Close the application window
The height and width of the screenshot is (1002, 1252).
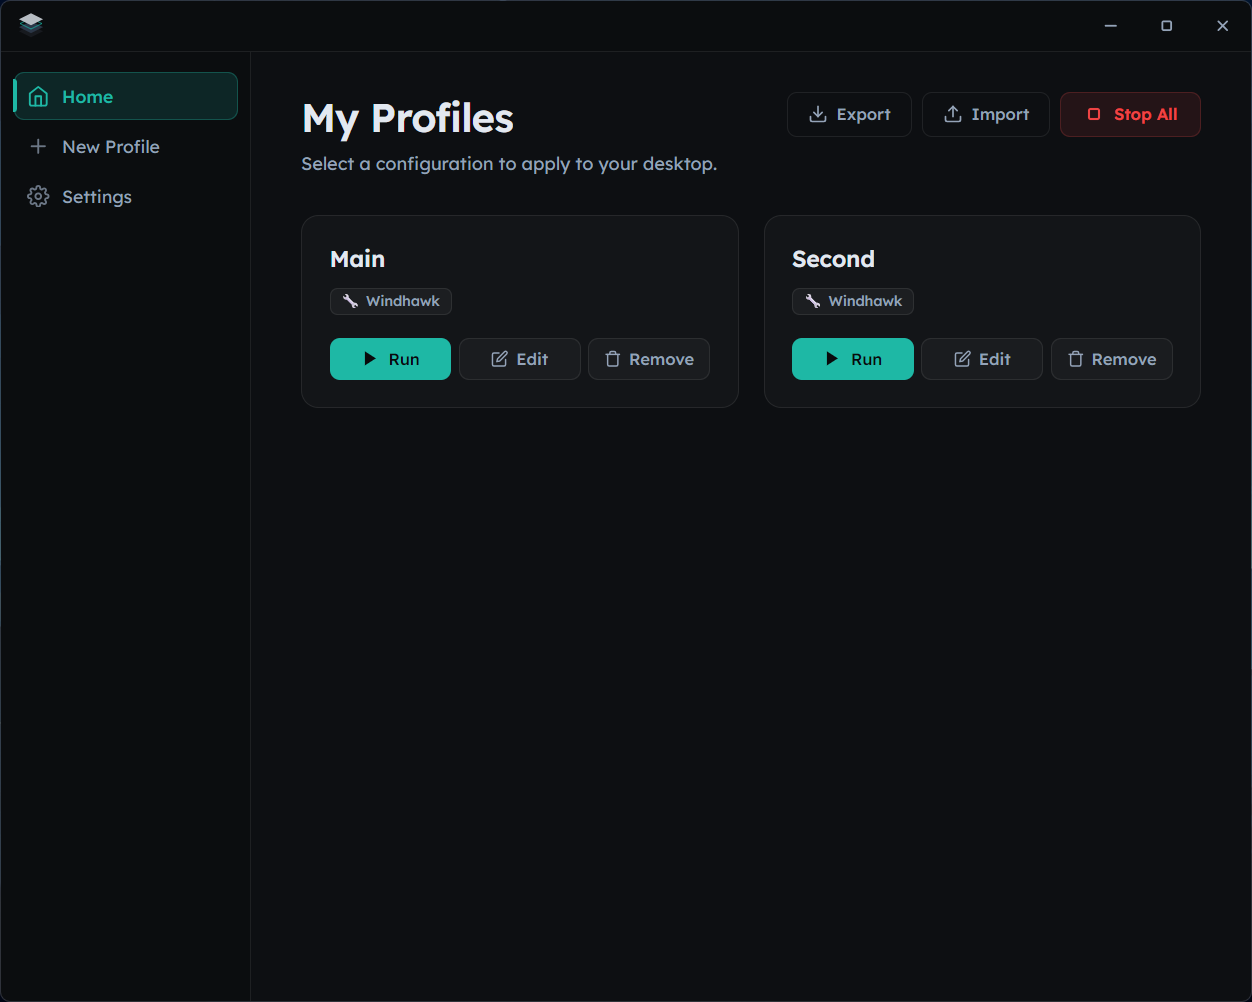click(1222, 26)
